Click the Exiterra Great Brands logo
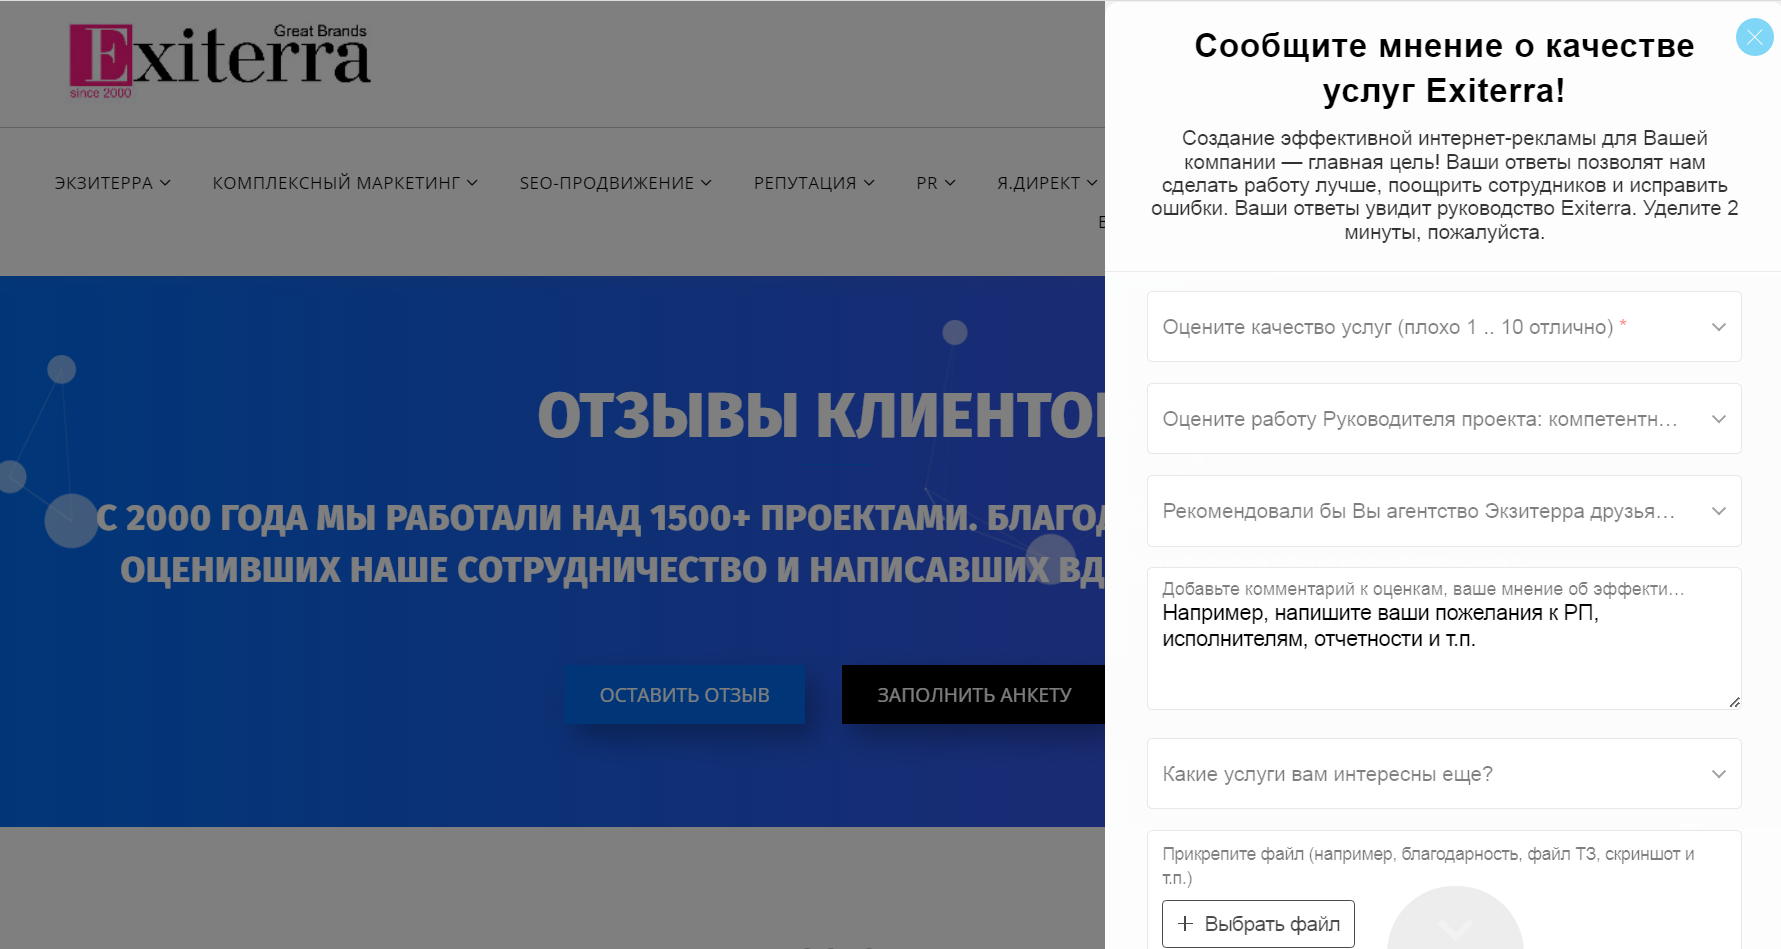Viewport: 1781px width, 949px height. (x=220, y=61)
